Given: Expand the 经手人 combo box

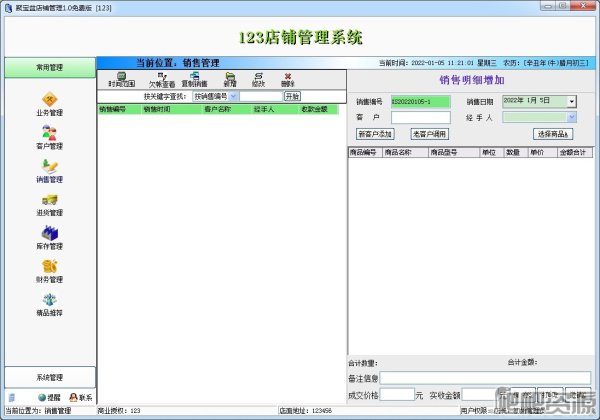Looking at the screenshot, I should [572, 117].
